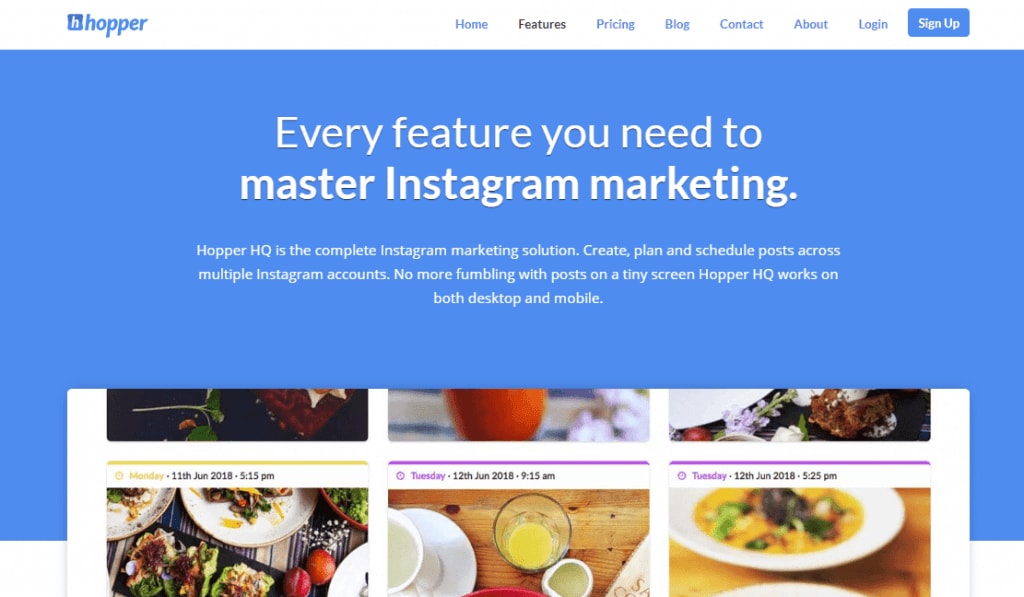The image size is (1024, 597).
Task: Click the Sign Up button
Action: coord(938,23)
